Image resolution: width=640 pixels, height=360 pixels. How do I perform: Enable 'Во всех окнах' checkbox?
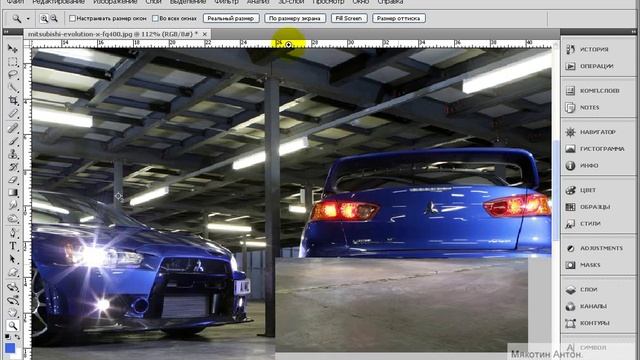(x=155, y=18)
